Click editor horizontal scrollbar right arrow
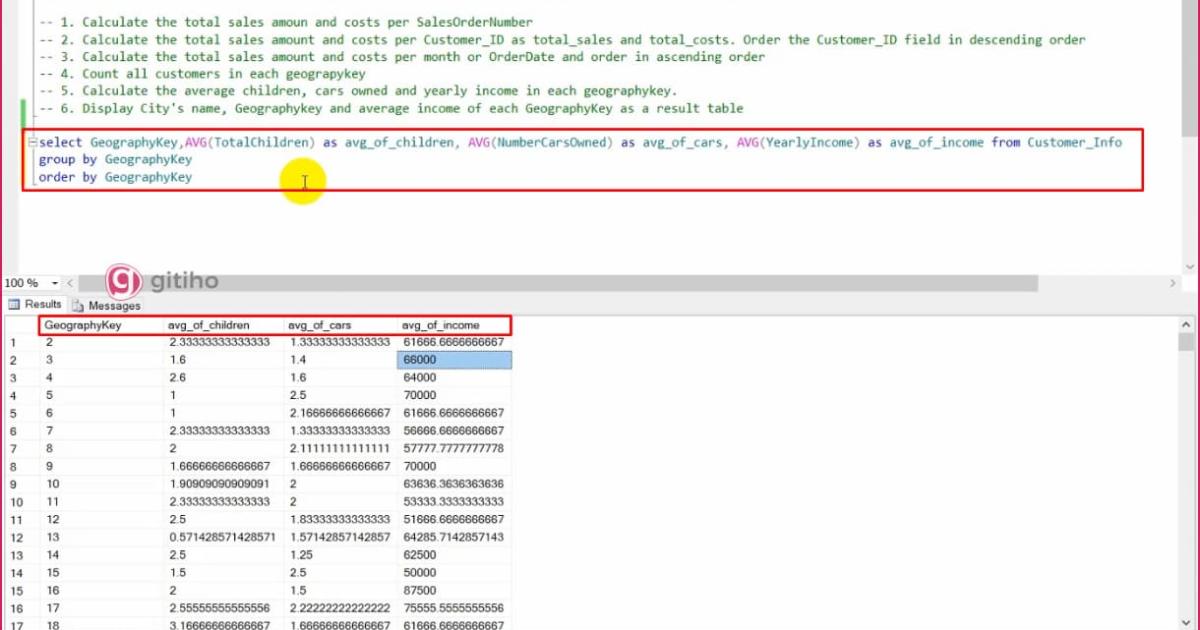Screen dimensions: 1200x630 pyautogui.click(x=1173, y=284)
